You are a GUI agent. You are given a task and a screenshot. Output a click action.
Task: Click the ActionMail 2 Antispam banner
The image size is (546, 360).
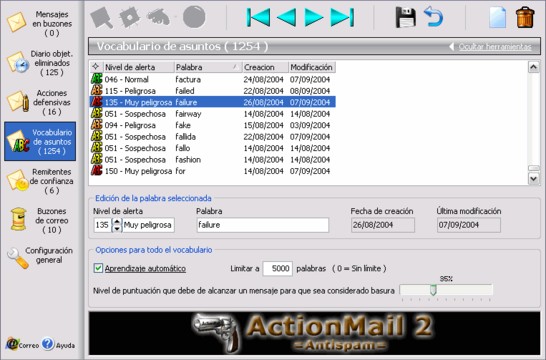(x=314, y=333)
